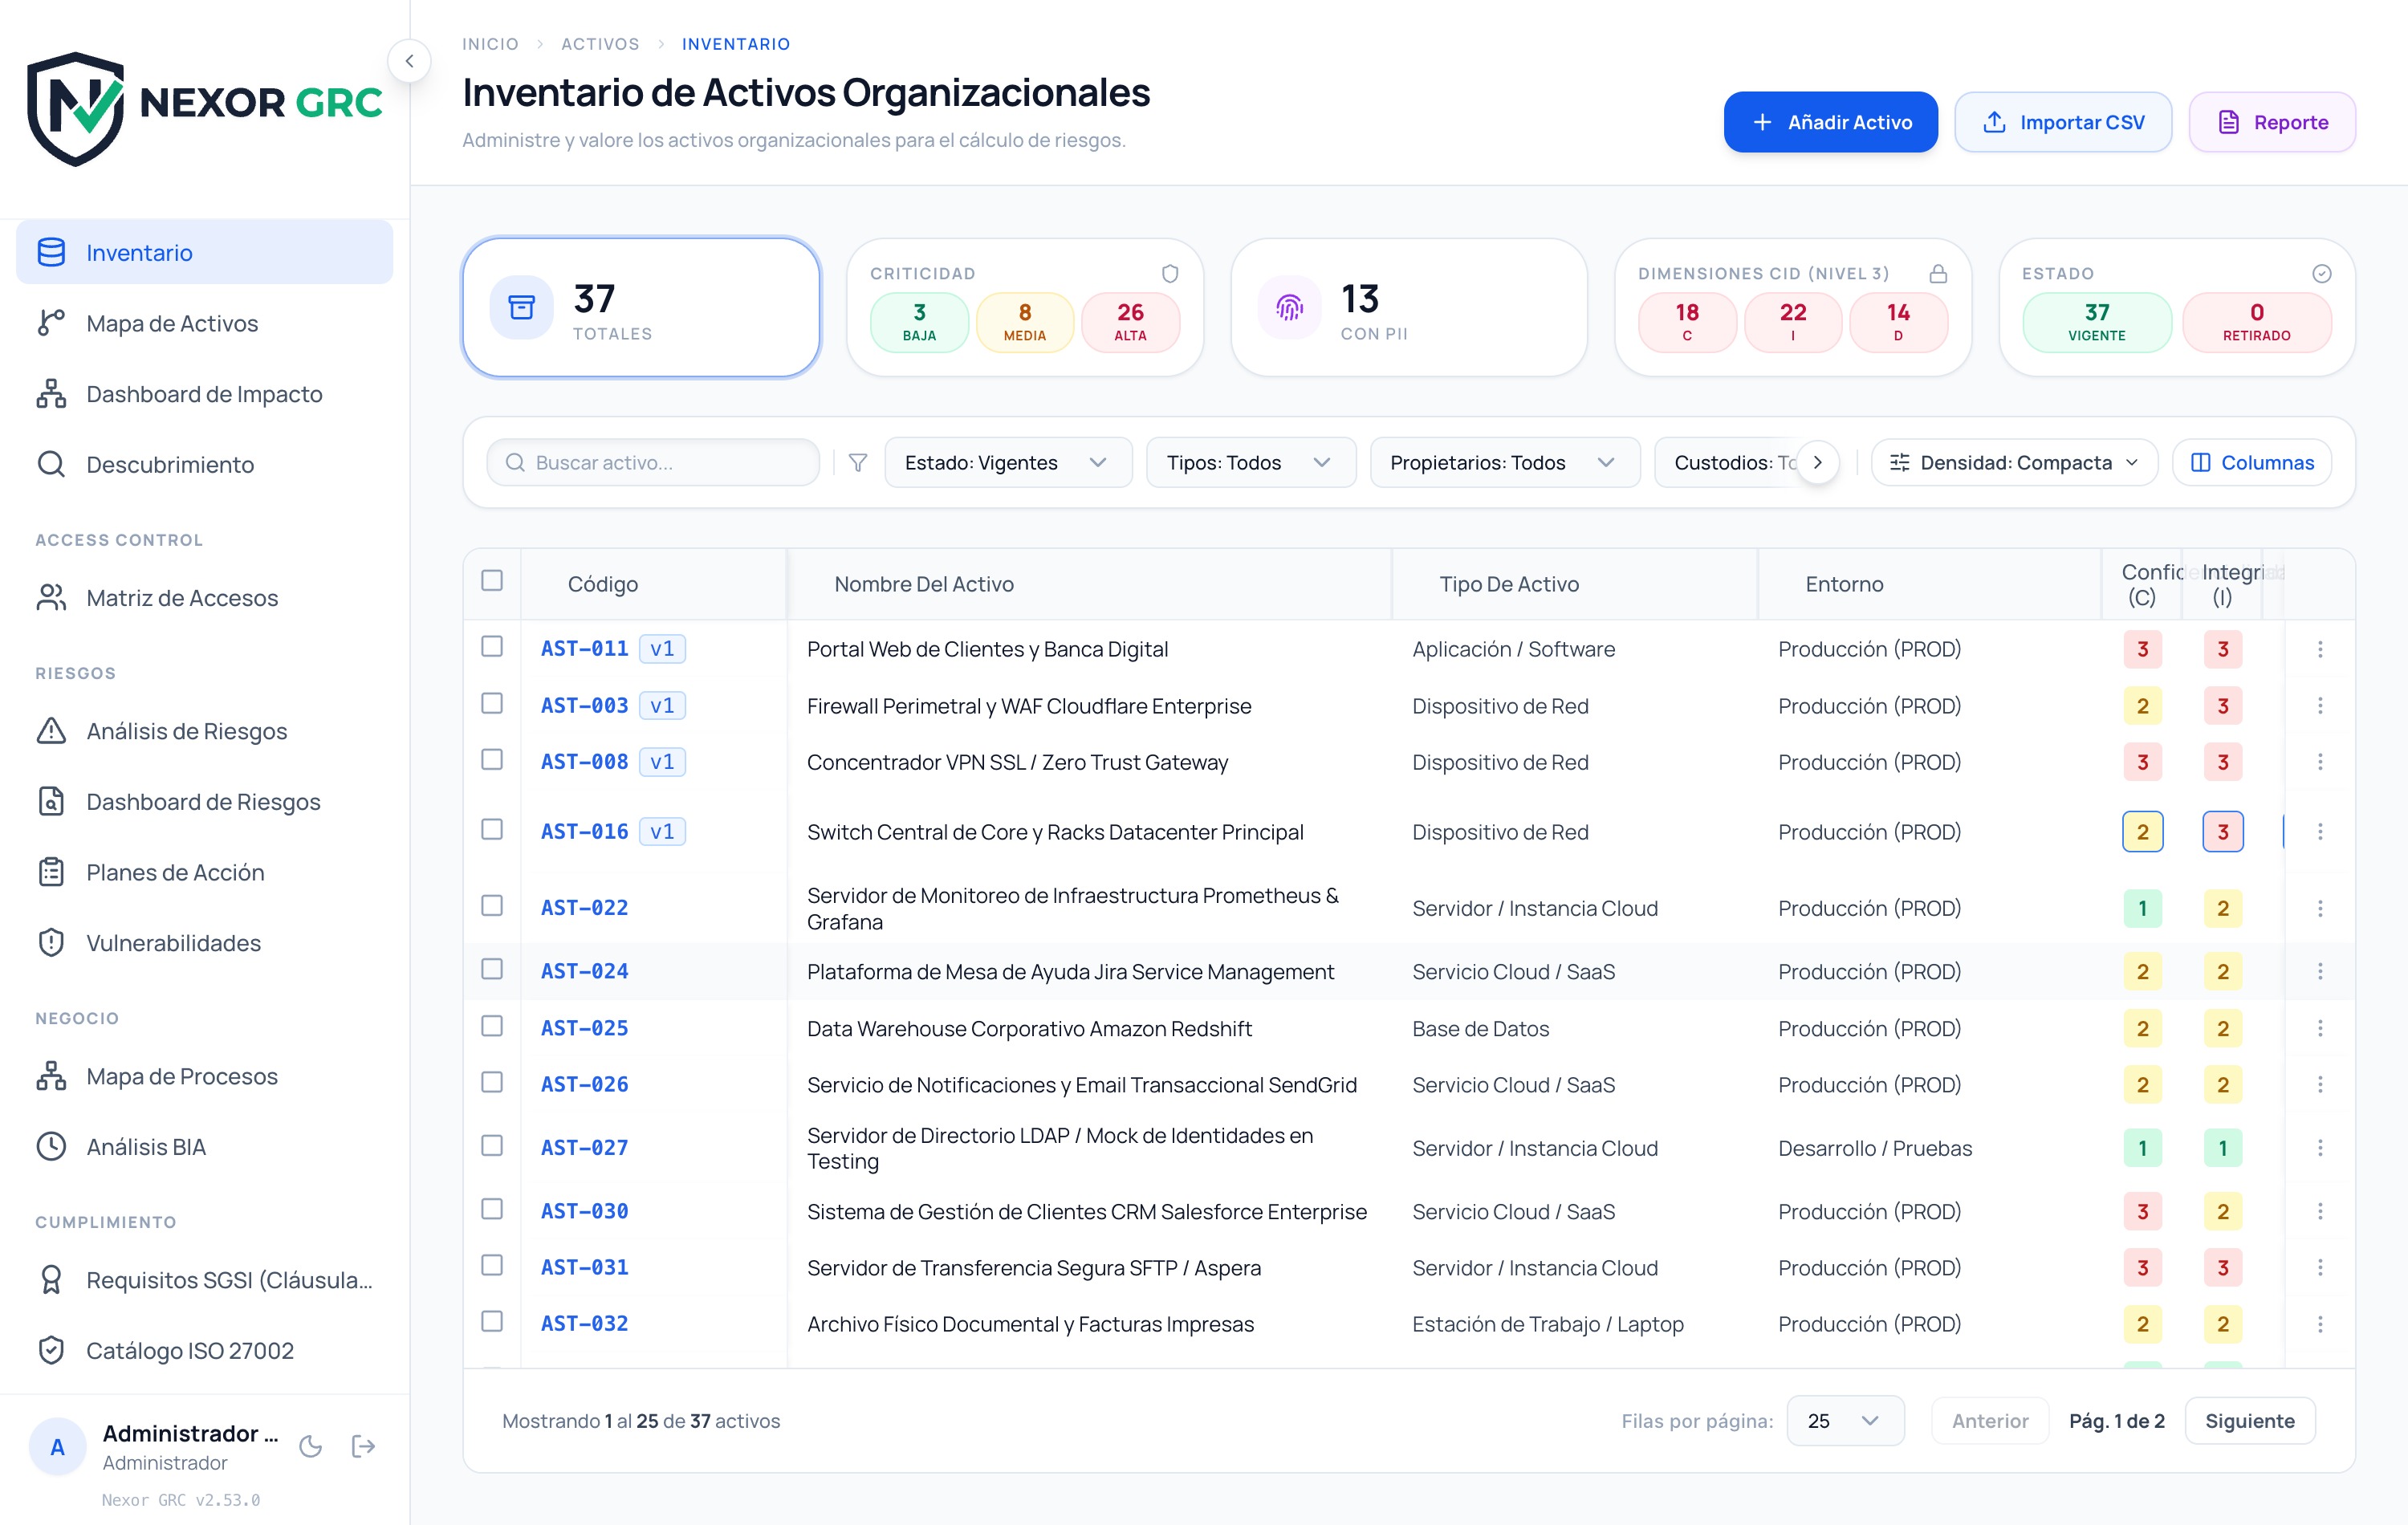Click version badge v1 of AST-008
This screenshot has height=1525, width=2408.
point(662,762)
